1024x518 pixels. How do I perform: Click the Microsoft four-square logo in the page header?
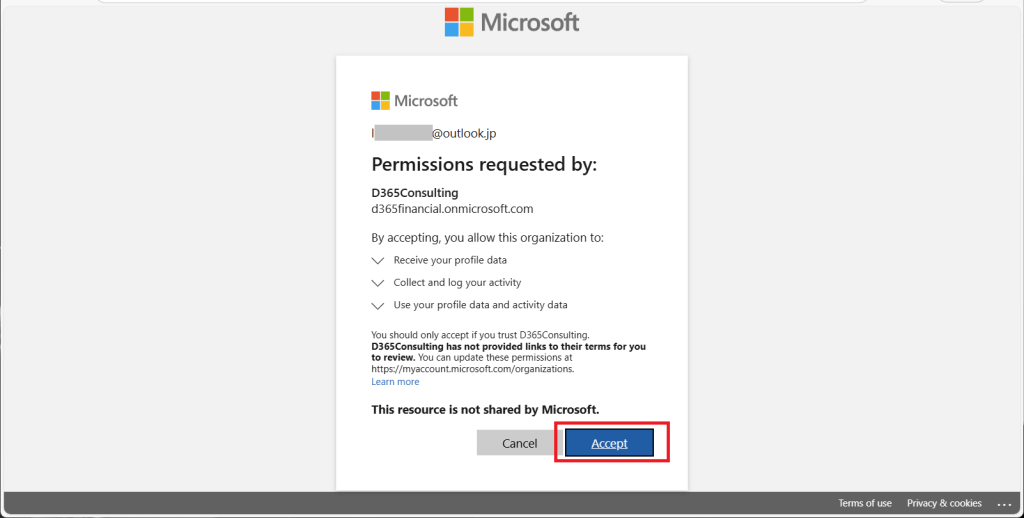(459, 22)
